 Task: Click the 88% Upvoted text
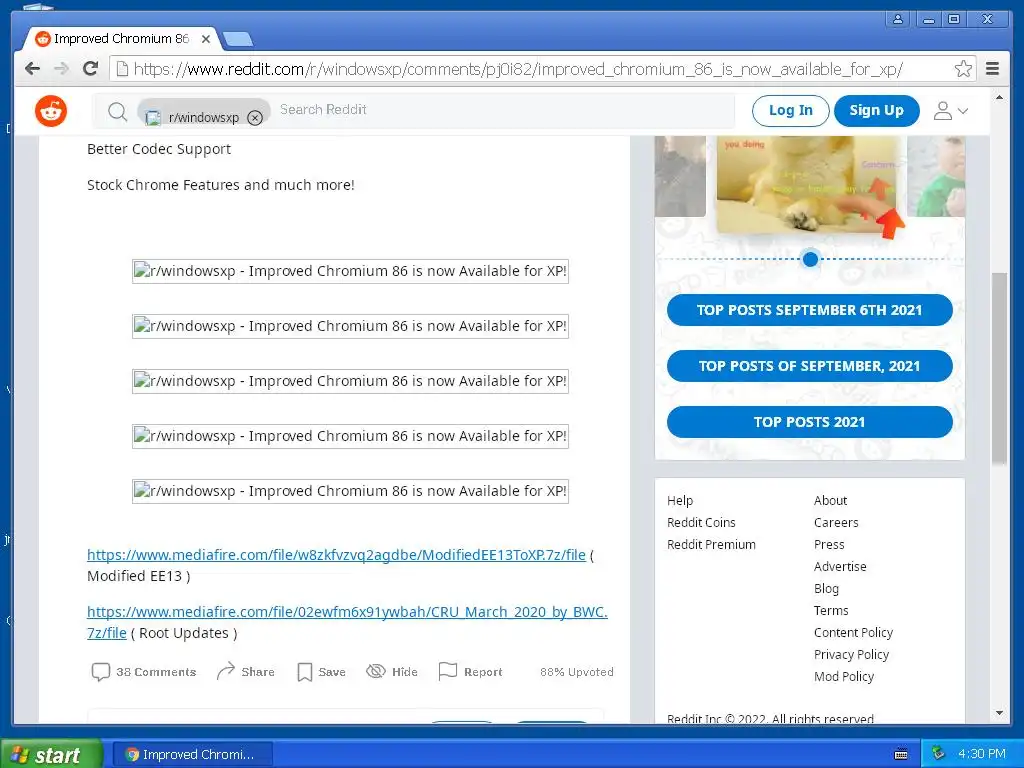click(x=577, y=672)
